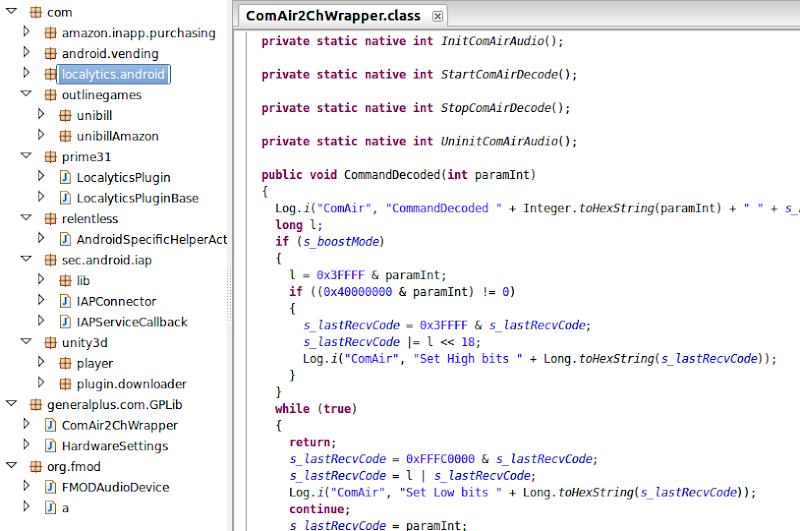Click the outlinegames package icon
The height and width of the screenshot is (531, 800).
(51, 95)
